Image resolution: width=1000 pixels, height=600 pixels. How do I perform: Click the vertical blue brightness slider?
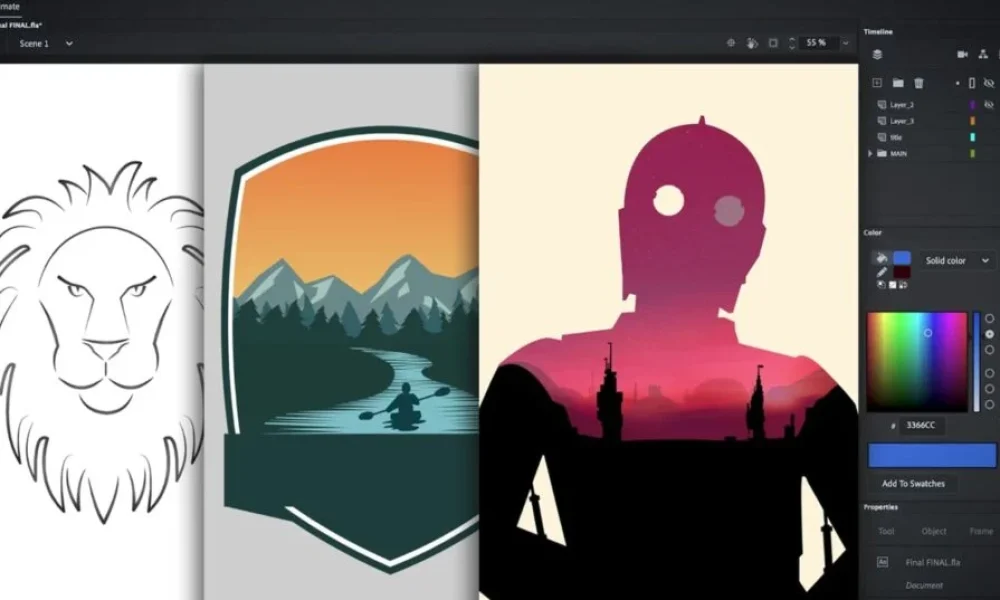(976, 362)
